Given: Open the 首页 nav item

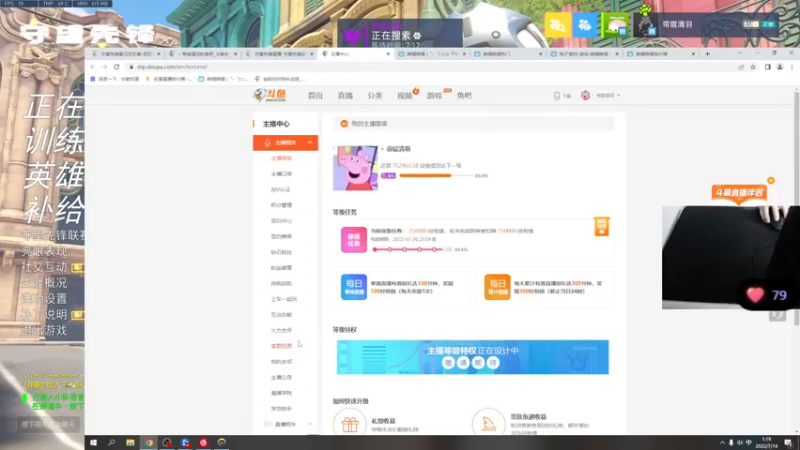Looking at the screenshot, I should pyautogui.click(x=315, y=95).
